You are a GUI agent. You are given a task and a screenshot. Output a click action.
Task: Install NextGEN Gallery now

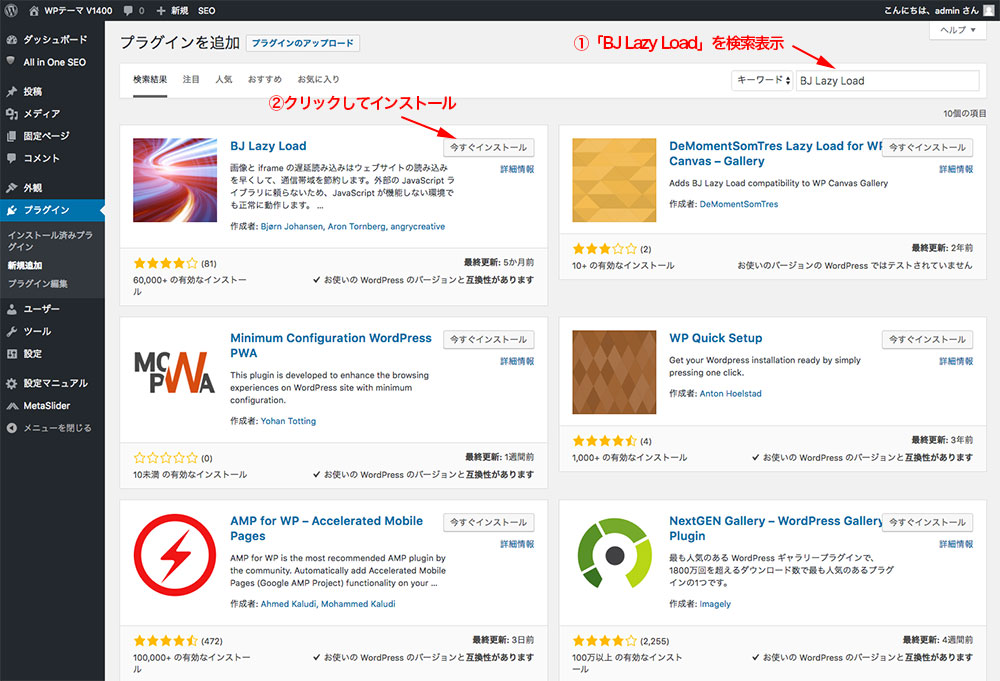click(927, 522)
